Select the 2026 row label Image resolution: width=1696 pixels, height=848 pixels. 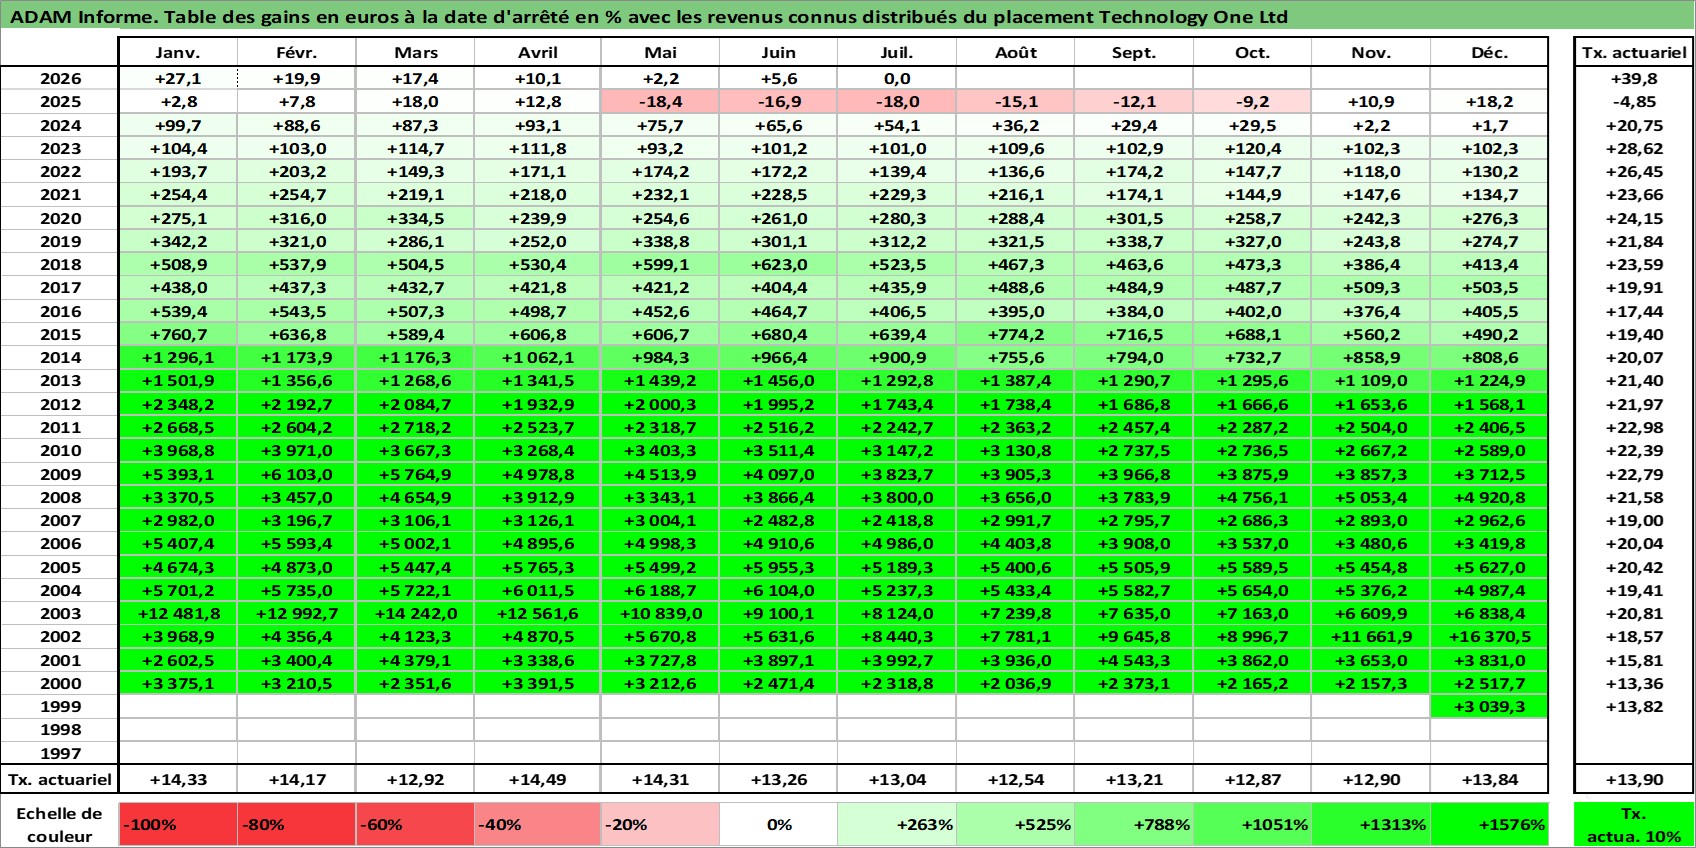pos(60,78)
